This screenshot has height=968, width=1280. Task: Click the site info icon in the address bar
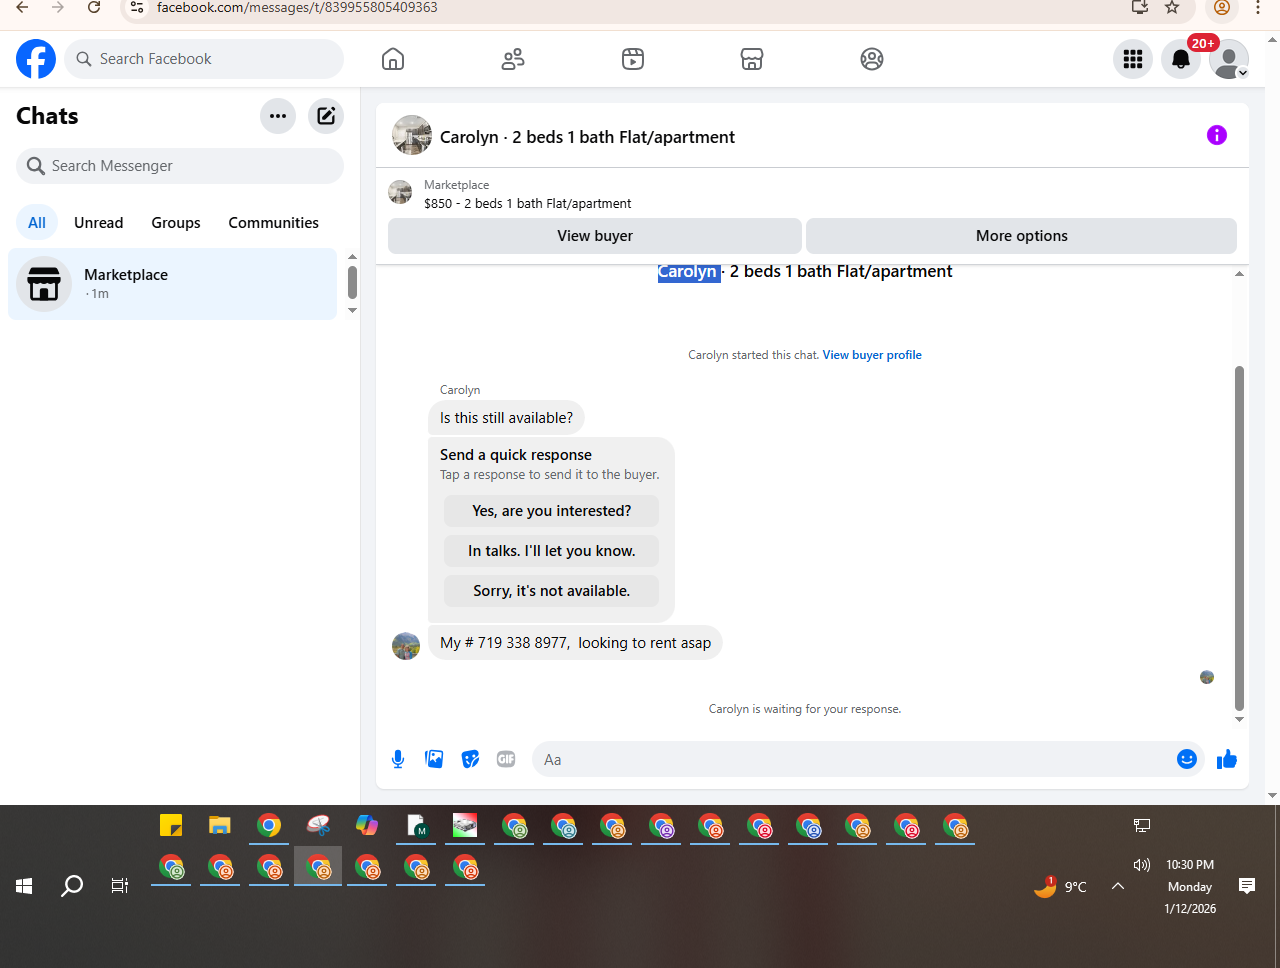pos(138,7)
